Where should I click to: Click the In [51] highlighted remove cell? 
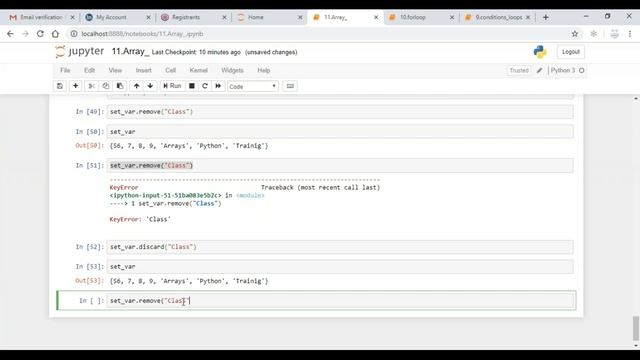click(340, 165)
